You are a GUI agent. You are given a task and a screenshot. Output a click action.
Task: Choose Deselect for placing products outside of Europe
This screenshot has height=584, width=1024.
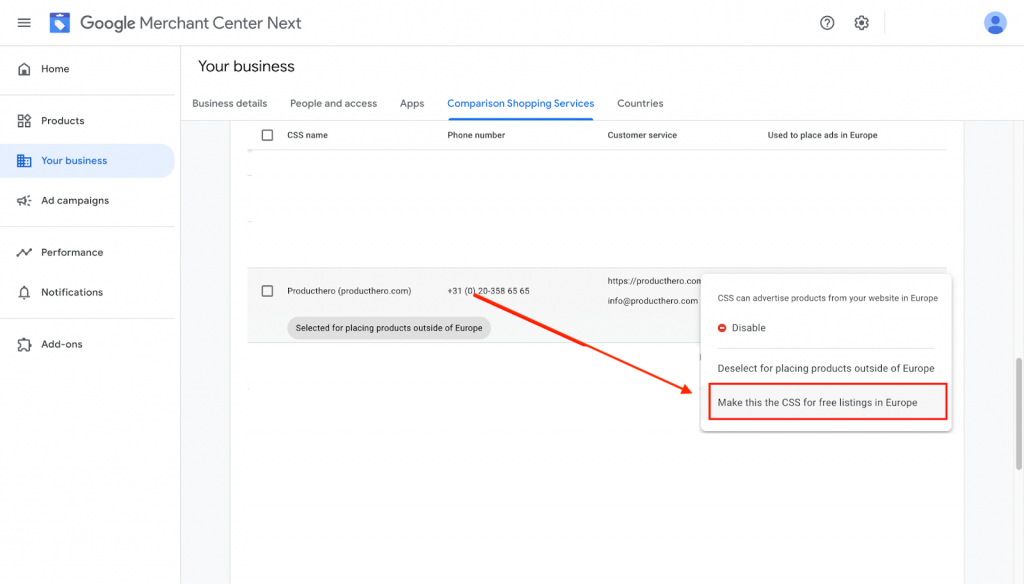[x=825, y=368]
